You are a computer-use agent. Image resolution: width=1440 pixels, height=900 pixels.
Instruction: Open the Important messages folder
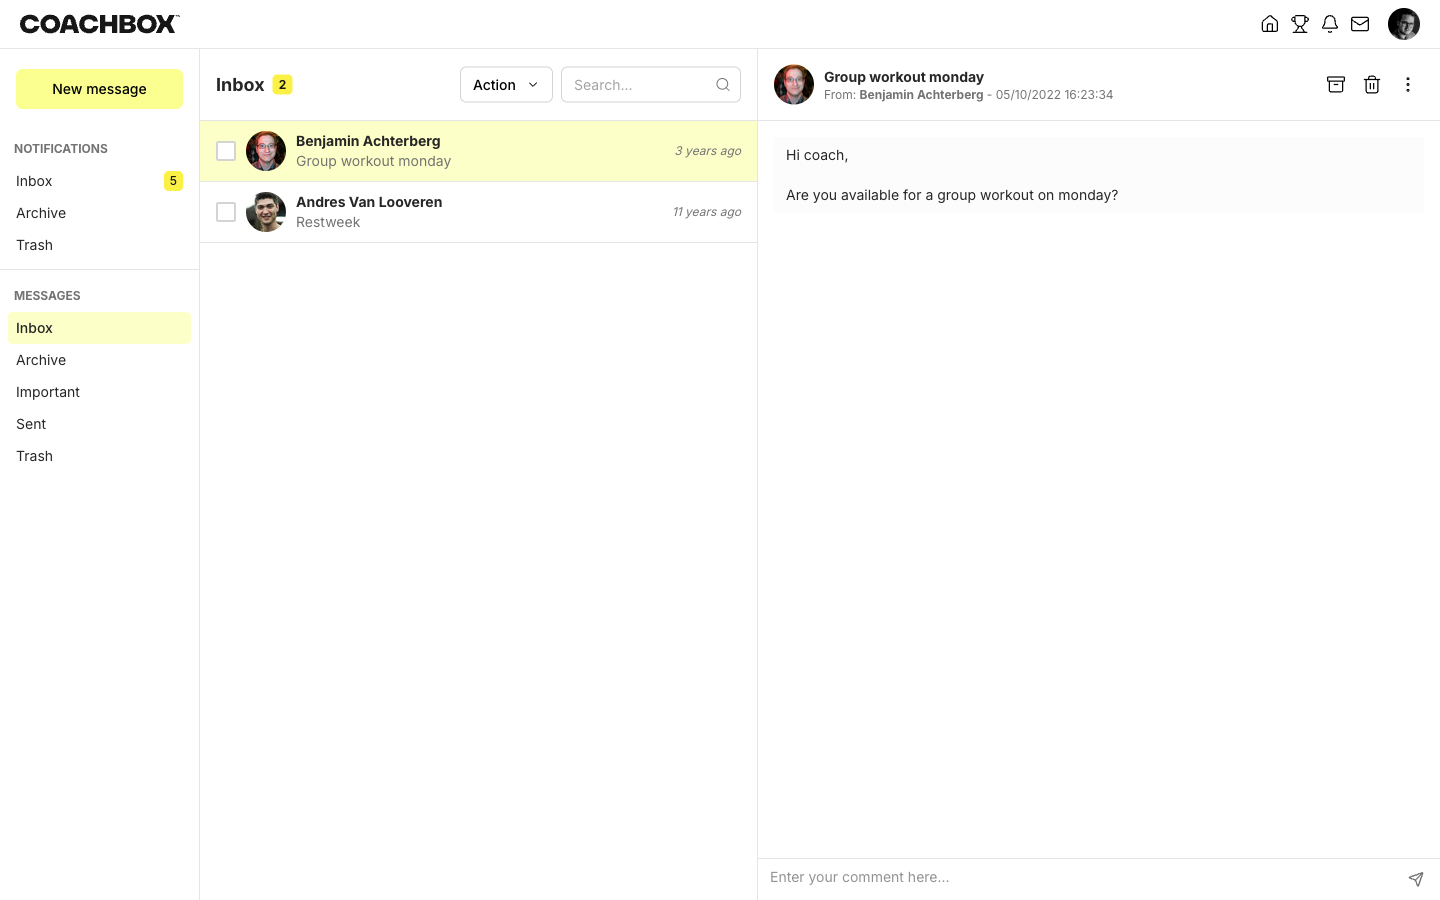(100, 392)
